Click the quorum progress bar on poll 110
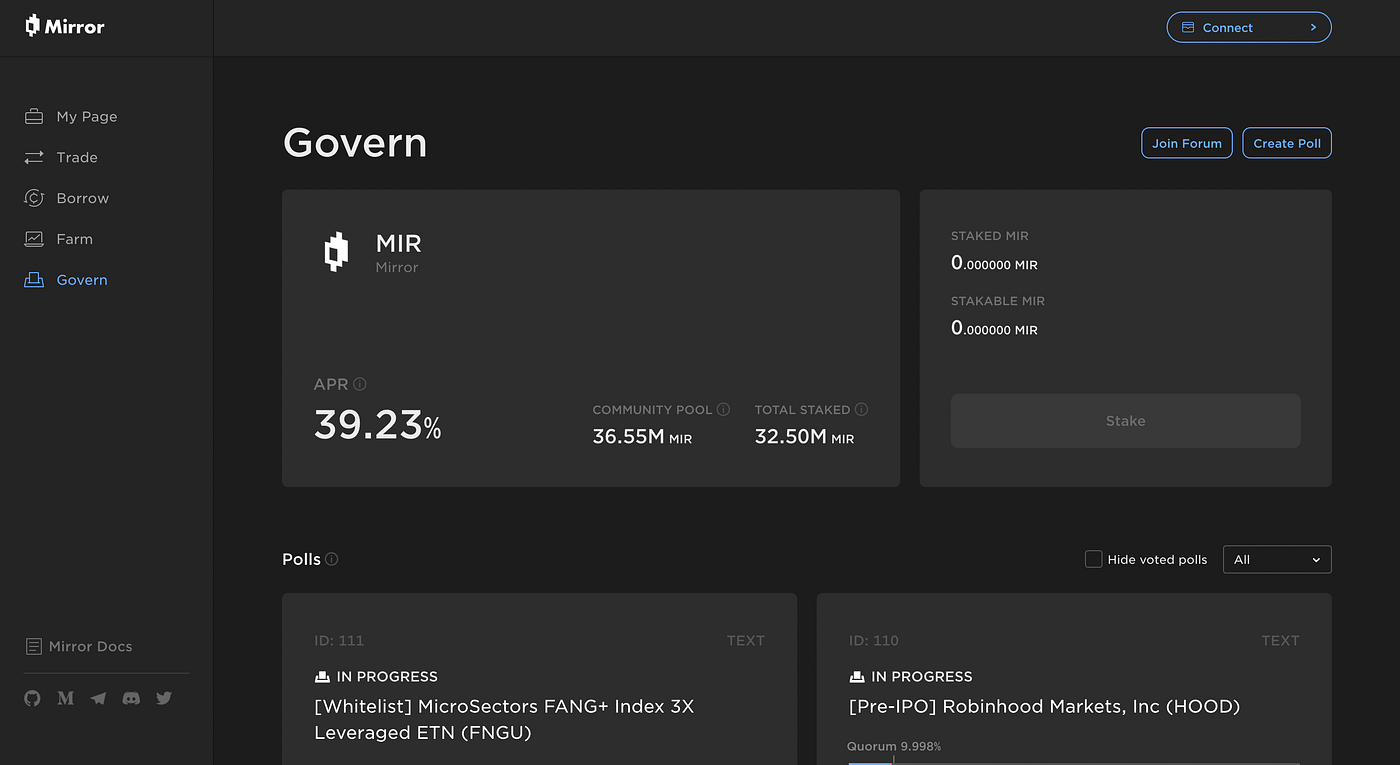The width and height of the screenshot is (1400, 765). pos(1074,762)
